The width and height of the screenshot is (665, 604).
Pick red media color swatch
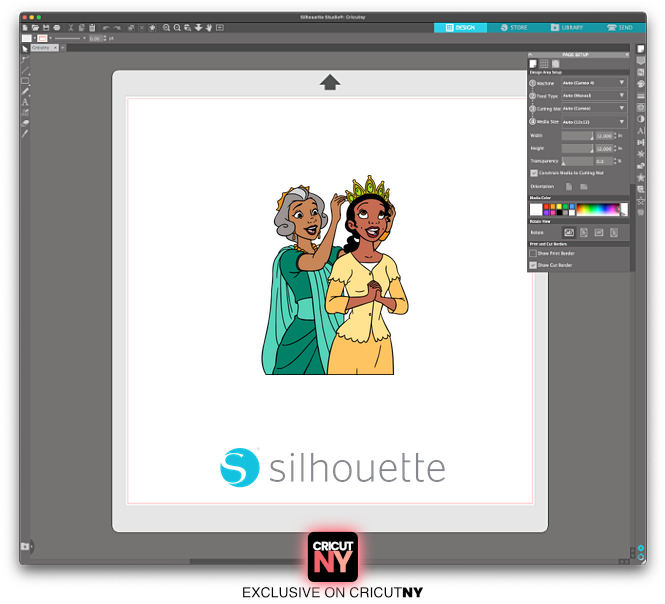546,206
